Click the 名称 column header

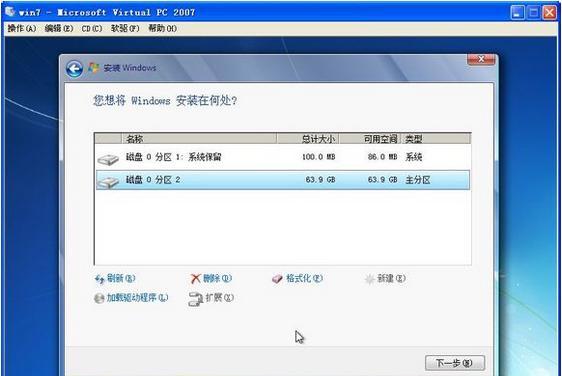tap(199, 139)
